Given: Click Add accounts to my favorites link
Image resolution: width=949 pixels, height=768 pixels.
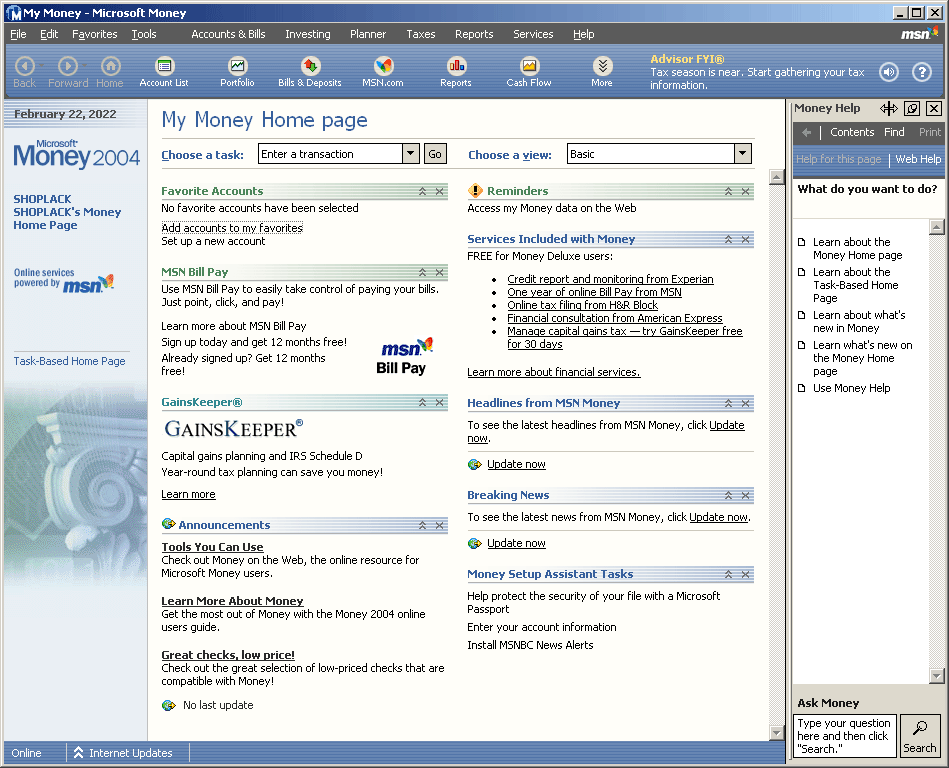Looking at the screenshot, I should [232, 228].
